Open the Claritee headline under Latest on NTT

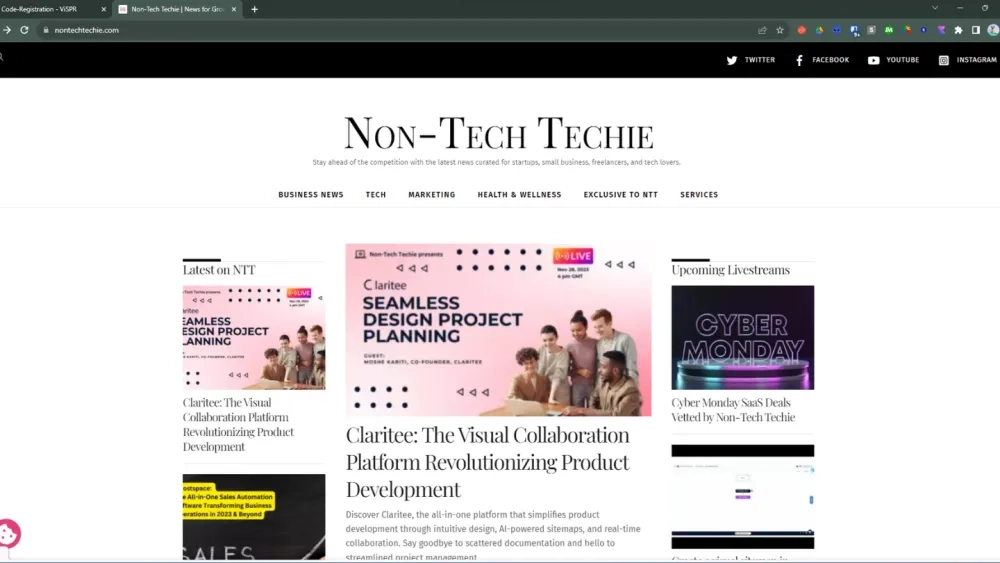point(239,424)
